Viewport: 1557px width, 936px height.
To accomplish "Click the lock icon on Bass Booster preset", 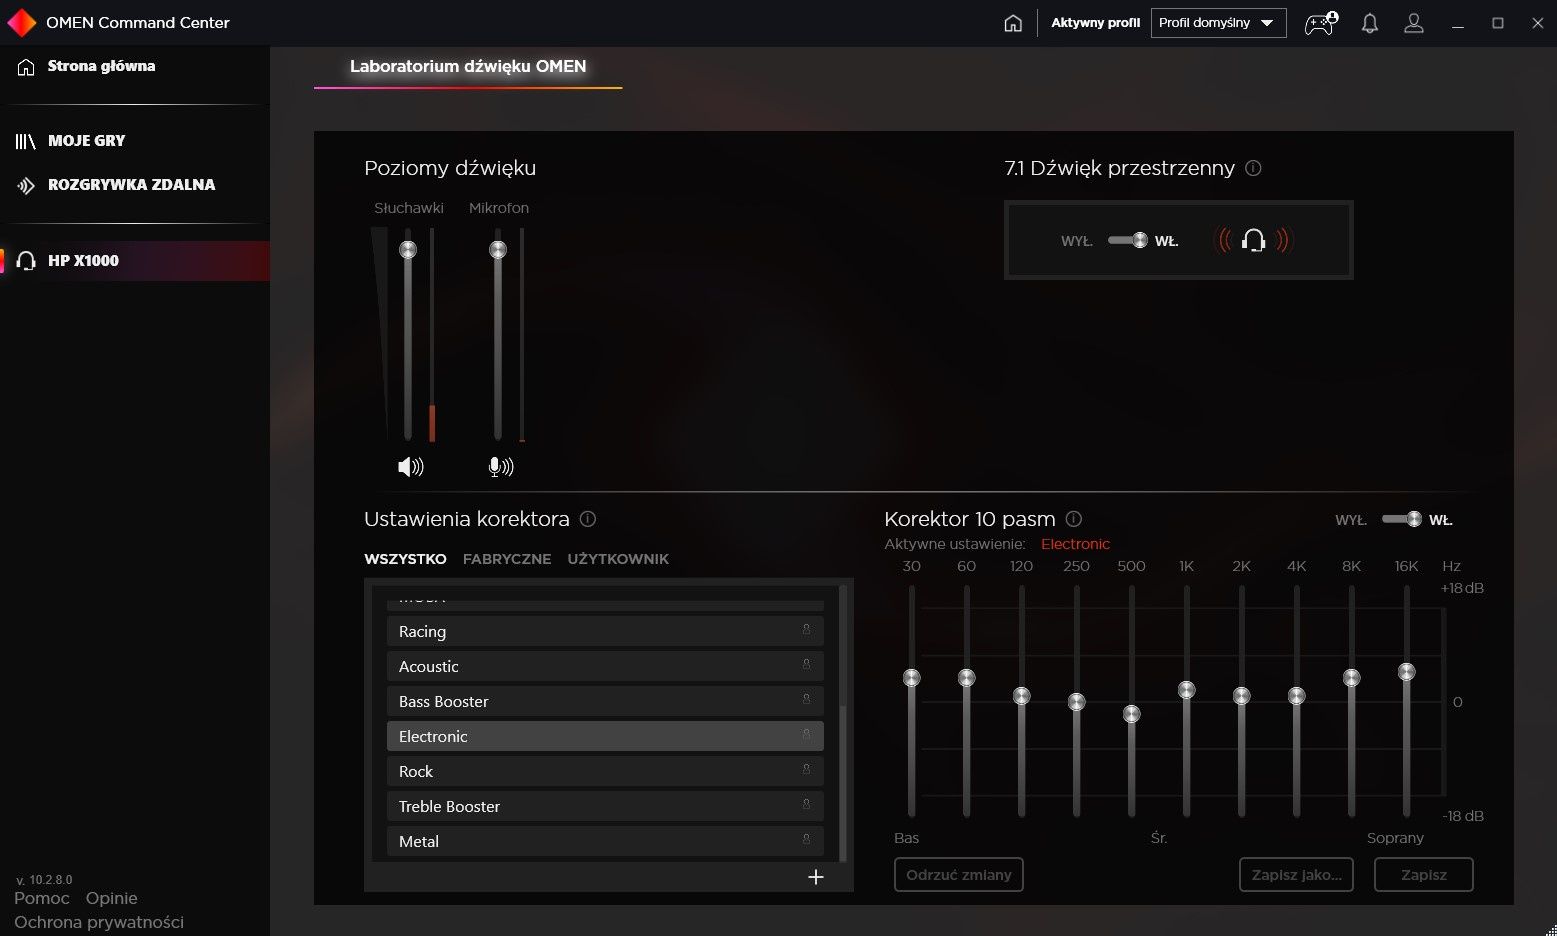I will point(806,700).
